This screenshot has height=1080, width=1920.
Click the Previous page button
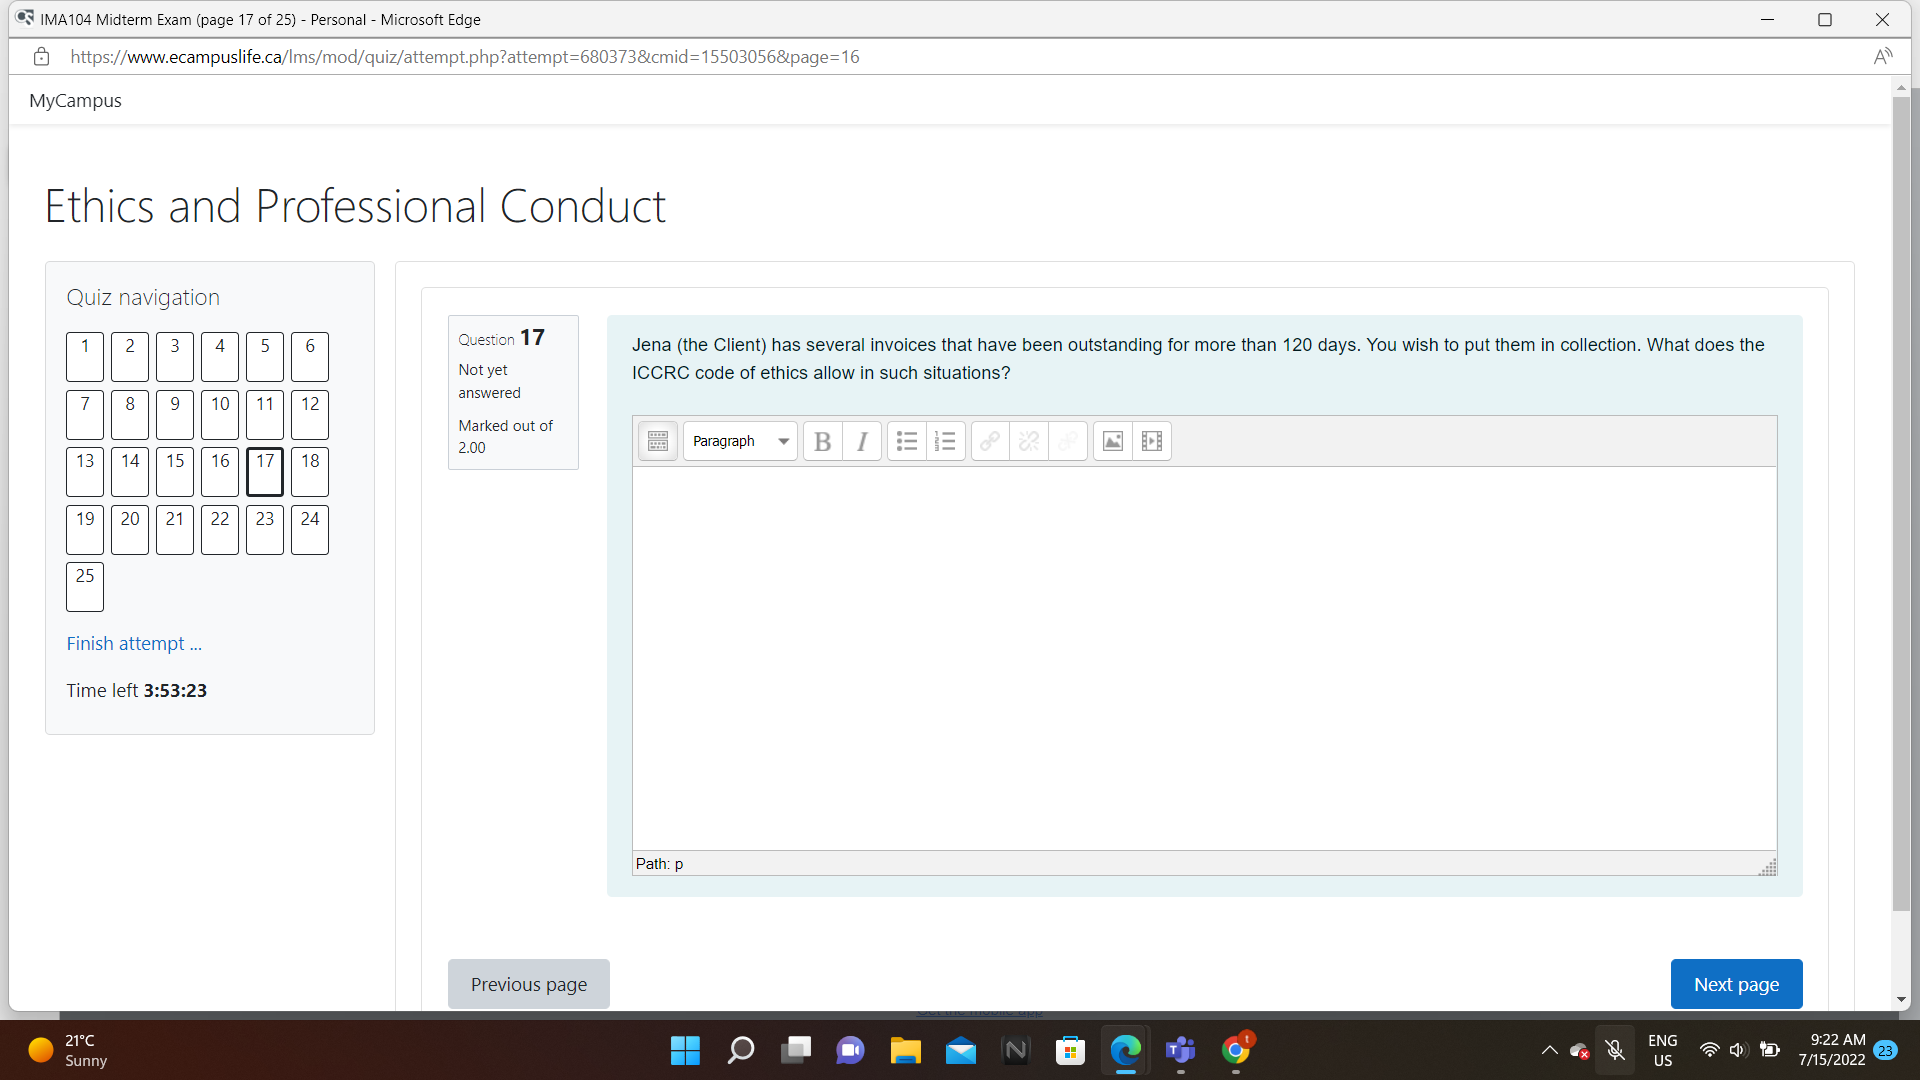(528, 984)
